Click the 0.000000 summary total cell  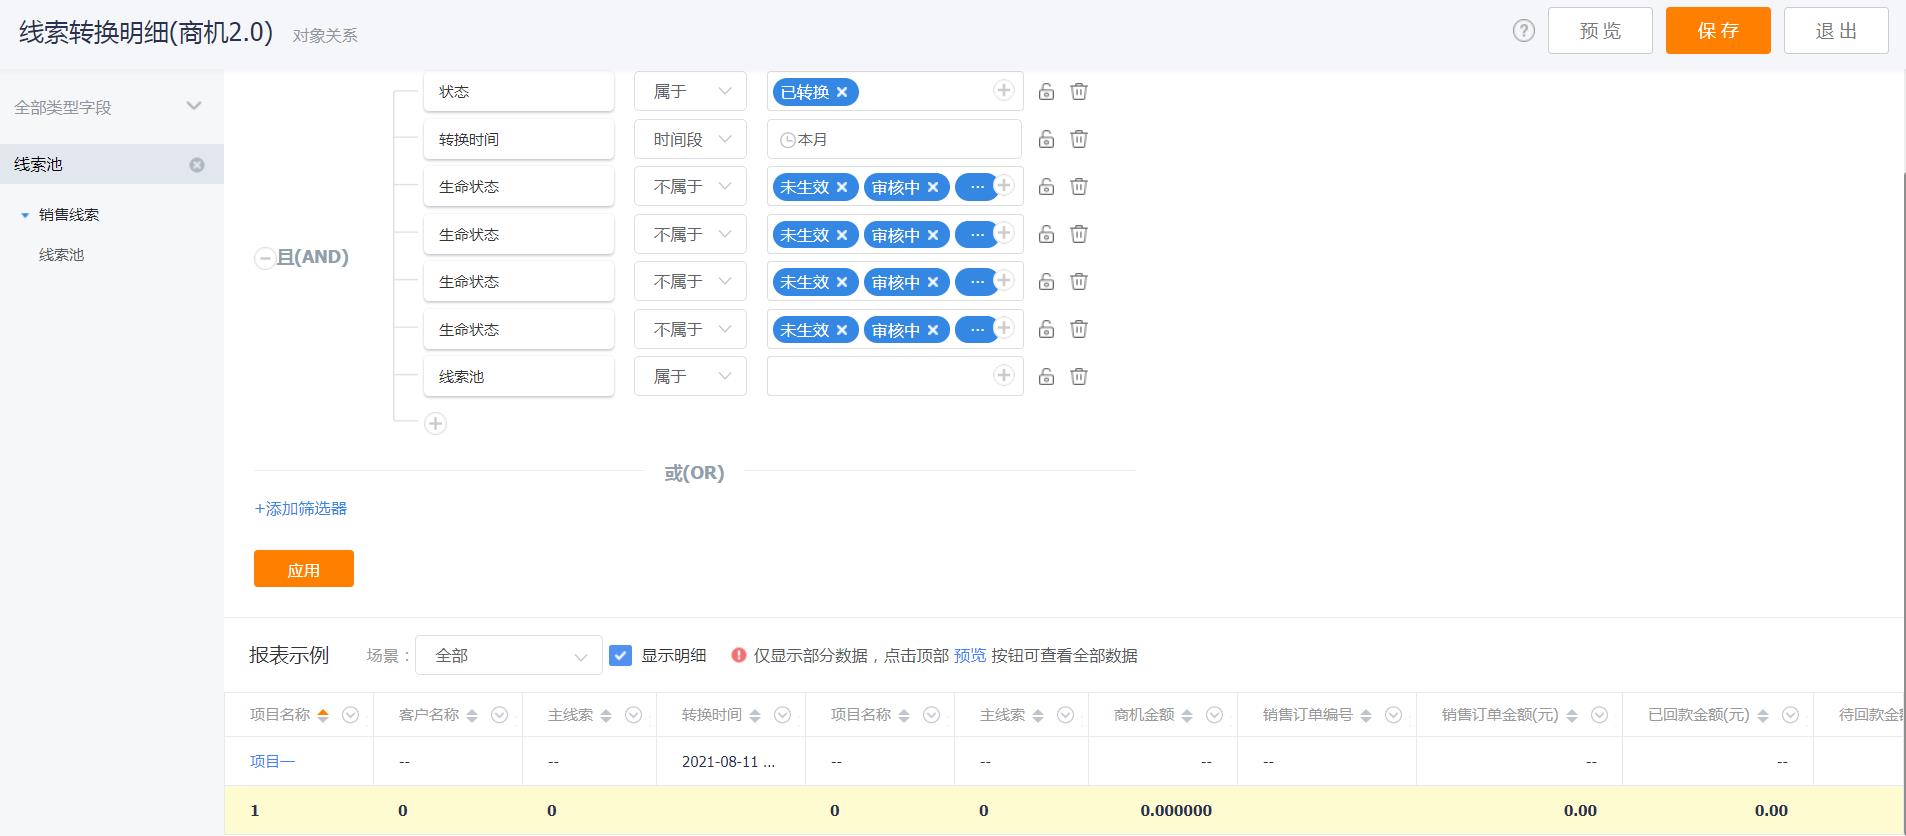(1176, 810)
